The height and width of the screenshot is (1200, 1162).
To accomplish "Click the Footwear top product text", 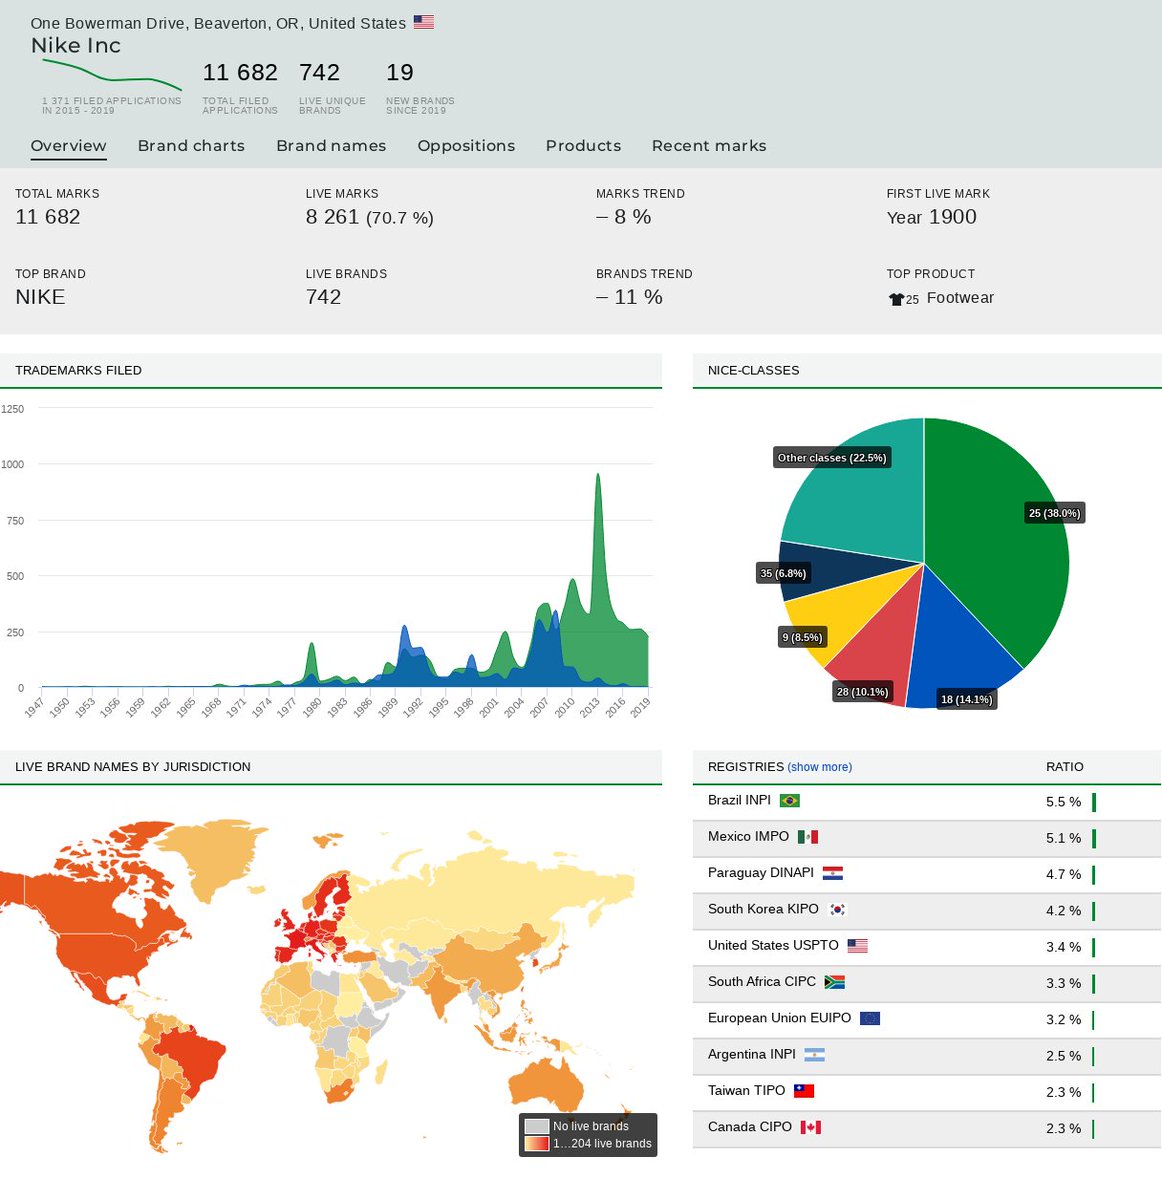I will tap(960, 298).
